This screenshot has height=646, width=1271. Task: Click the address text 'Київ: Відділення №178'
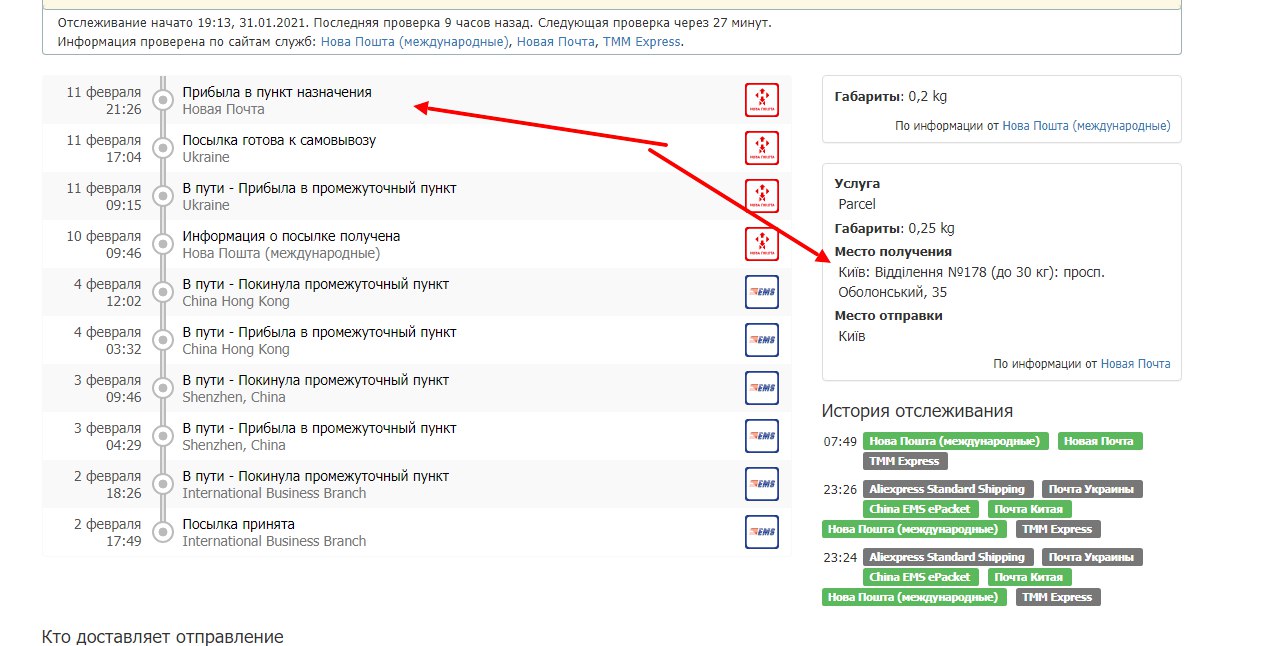click(x=912, y=272)
